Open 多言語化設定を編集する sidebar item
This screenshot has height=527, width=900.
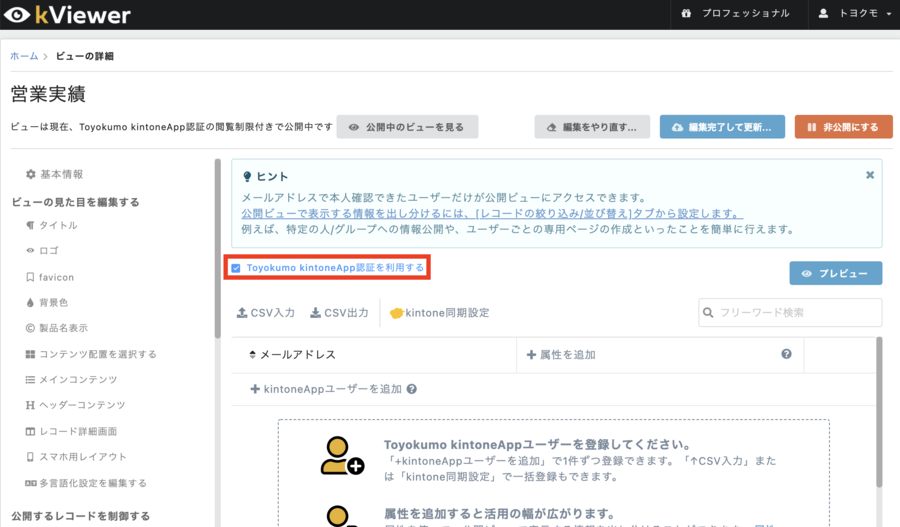[x=86, y=483]
